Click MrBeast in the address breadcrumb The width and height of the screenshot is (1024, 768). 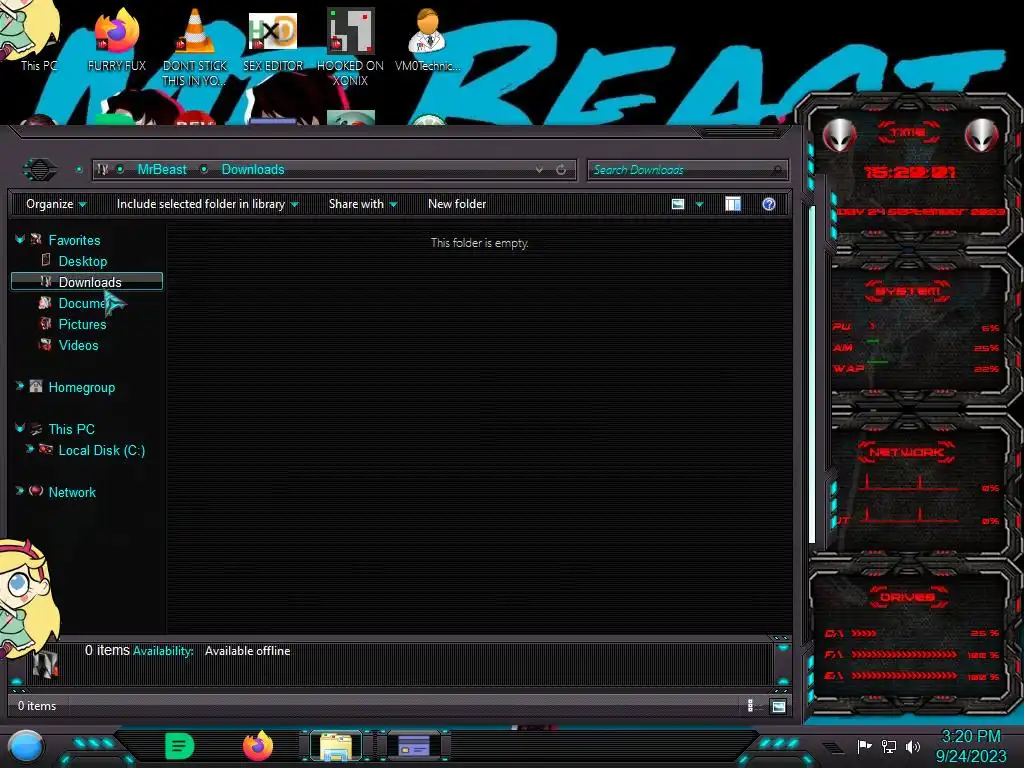pos(162,170)
